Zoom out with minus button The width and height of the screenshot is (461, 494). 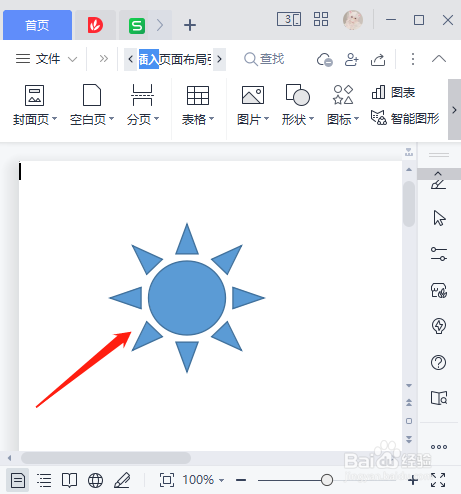[241, 480]
